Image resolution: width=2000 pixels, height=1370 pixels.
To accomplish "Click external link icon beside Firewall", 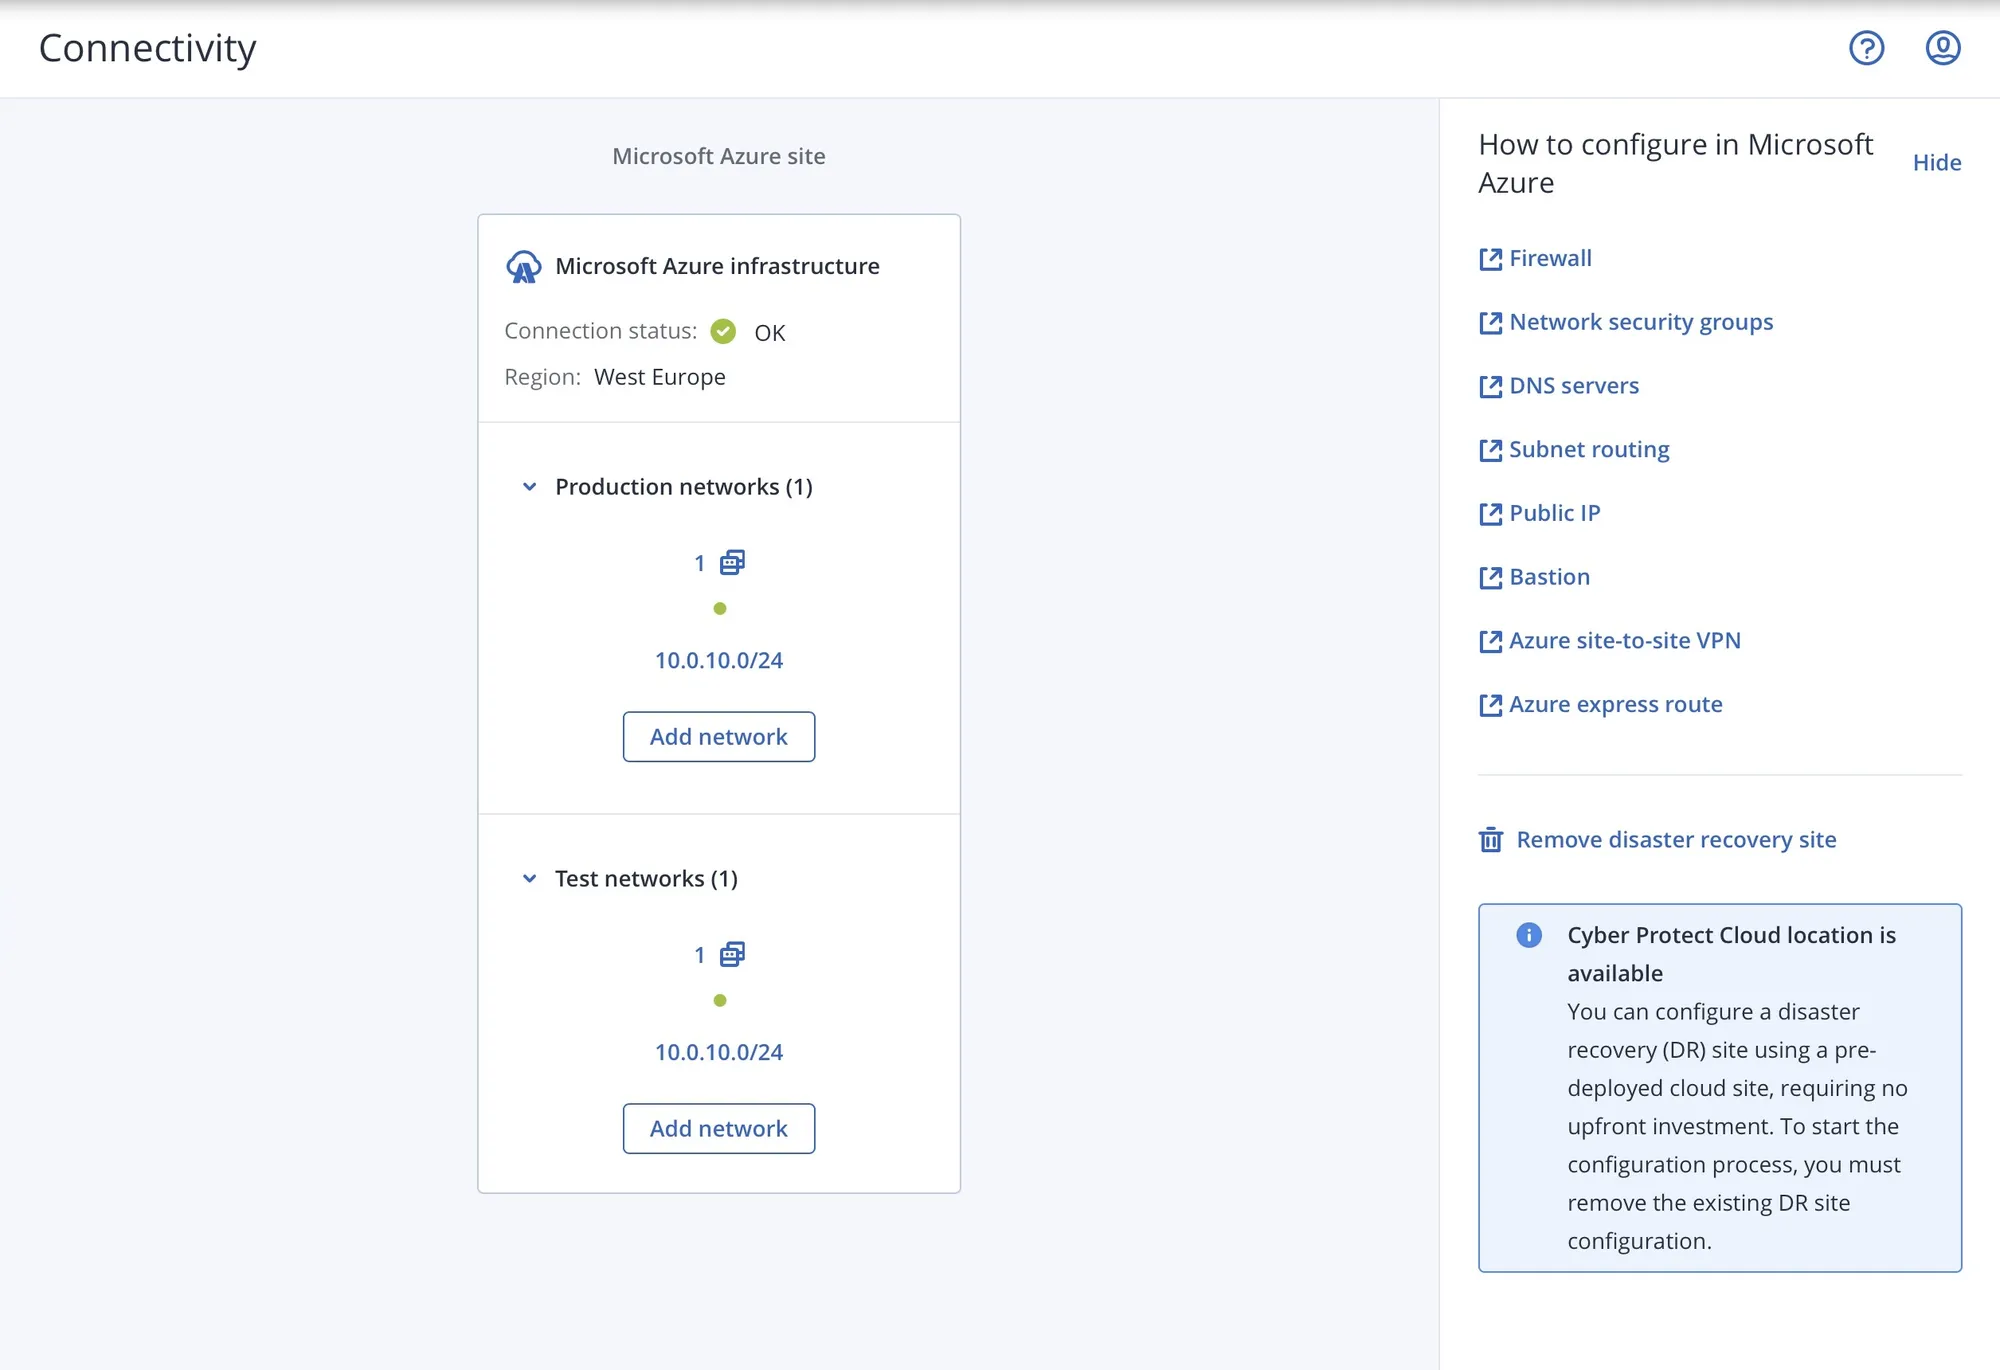I will [1490, 259].
